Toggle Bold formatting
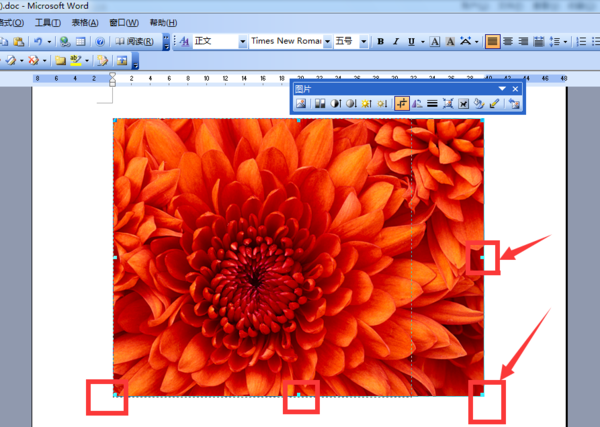 [380, 41]
